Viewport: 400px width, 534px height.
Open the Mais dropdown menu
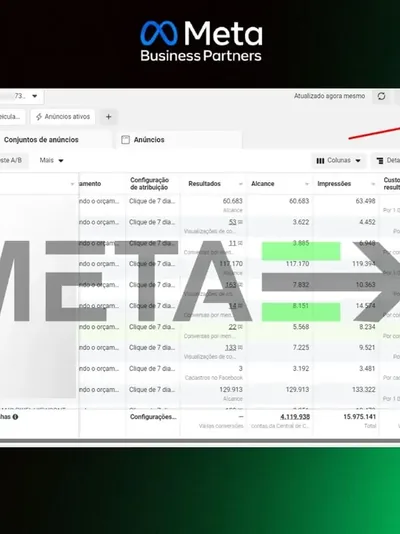pyautogui.click(x=51, y=160)
